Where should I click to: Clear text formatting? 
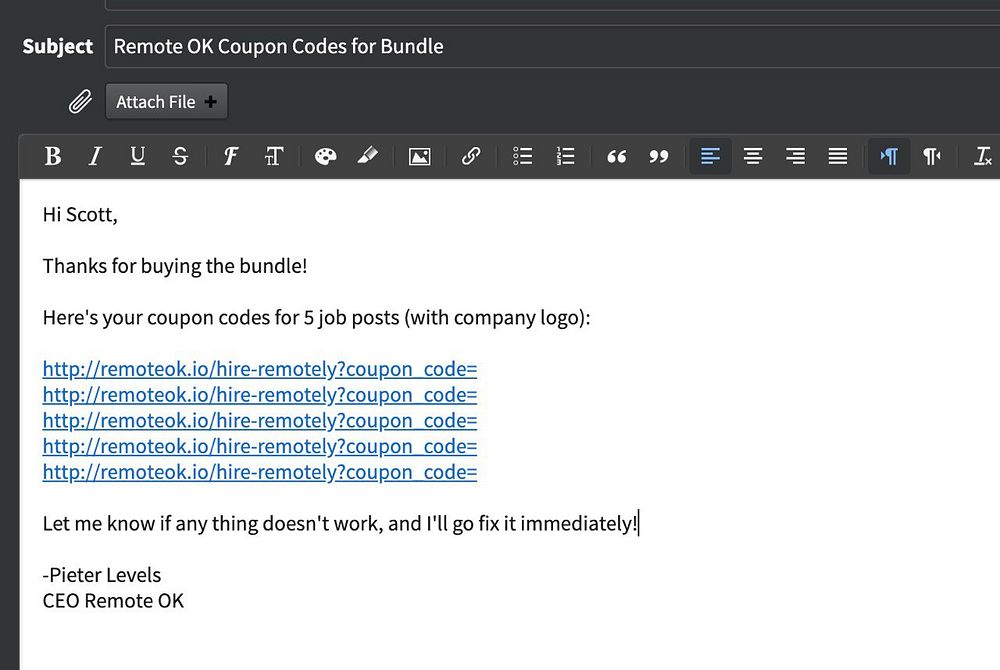click(983, 156)
